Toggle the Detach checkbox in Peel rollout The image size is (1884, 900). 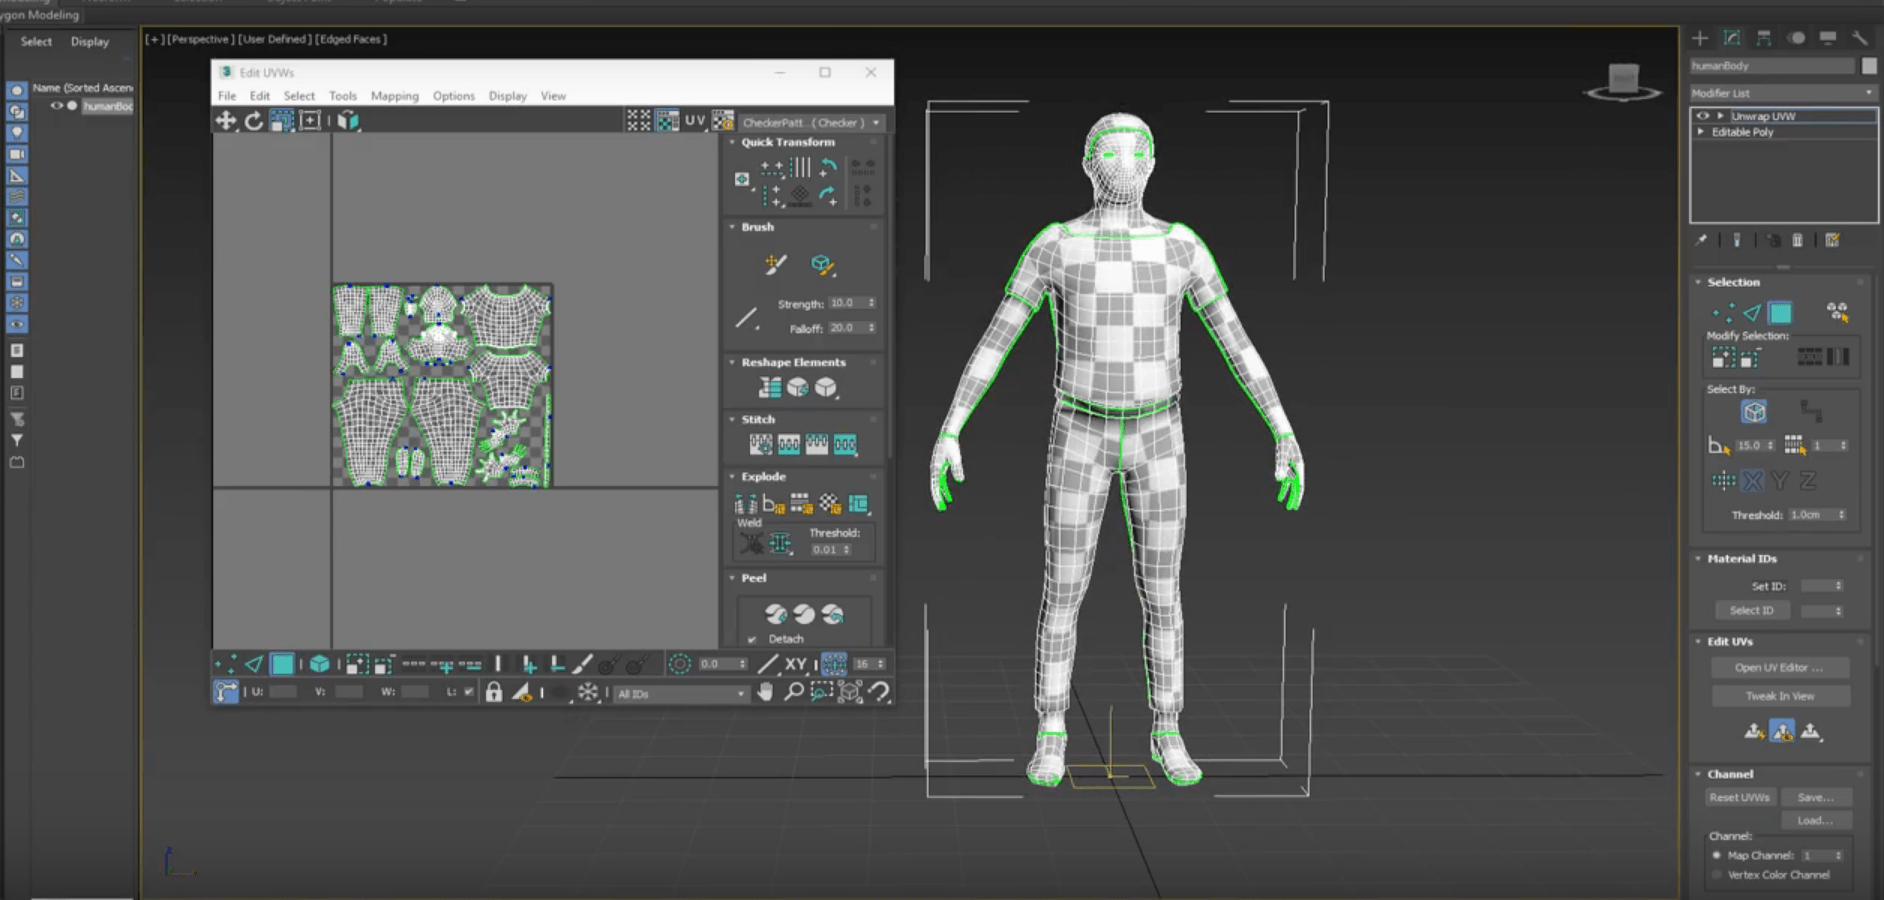[x=752, y=639]
